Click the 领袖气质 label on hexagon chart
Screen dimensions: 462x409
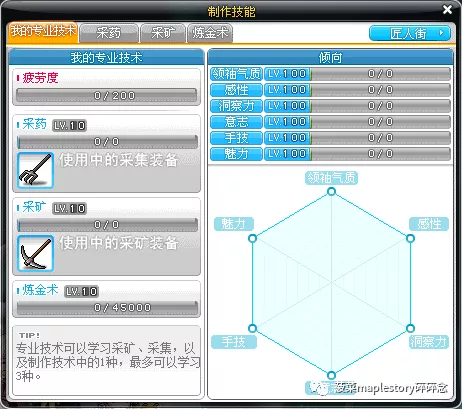click(331, 178)
